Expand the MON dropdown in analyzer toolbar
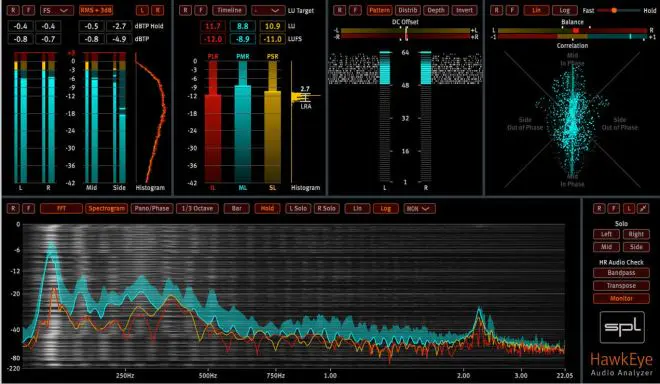660x384 pixels. [x=419, y=208]
